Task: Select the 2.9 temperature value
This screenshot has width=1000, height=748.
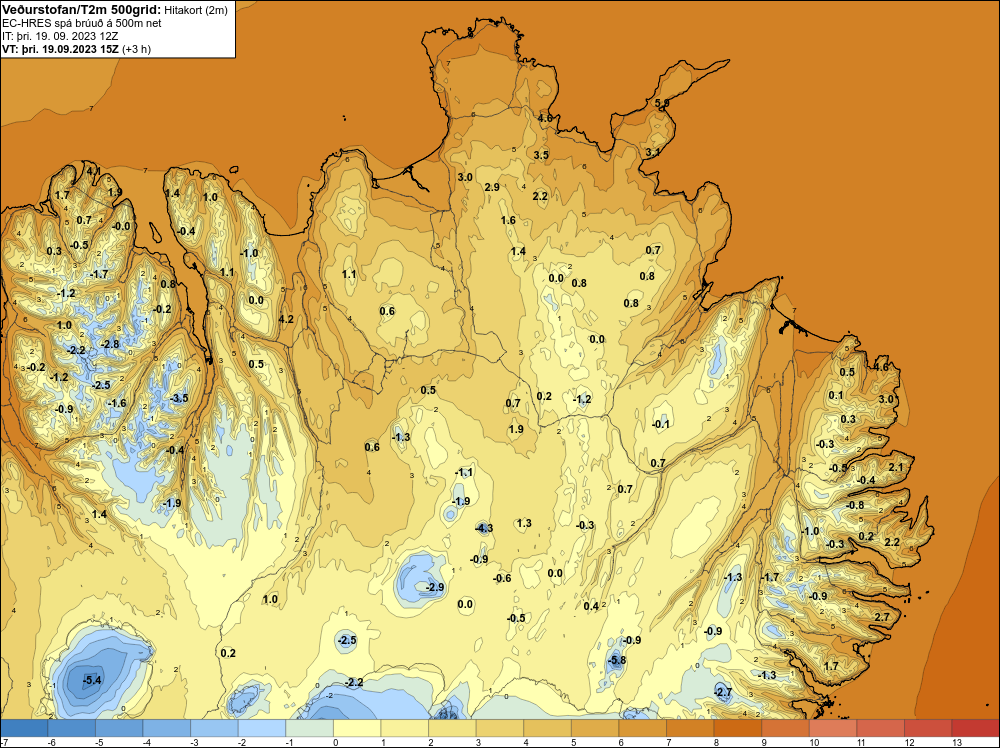Action: coord(492,187)
